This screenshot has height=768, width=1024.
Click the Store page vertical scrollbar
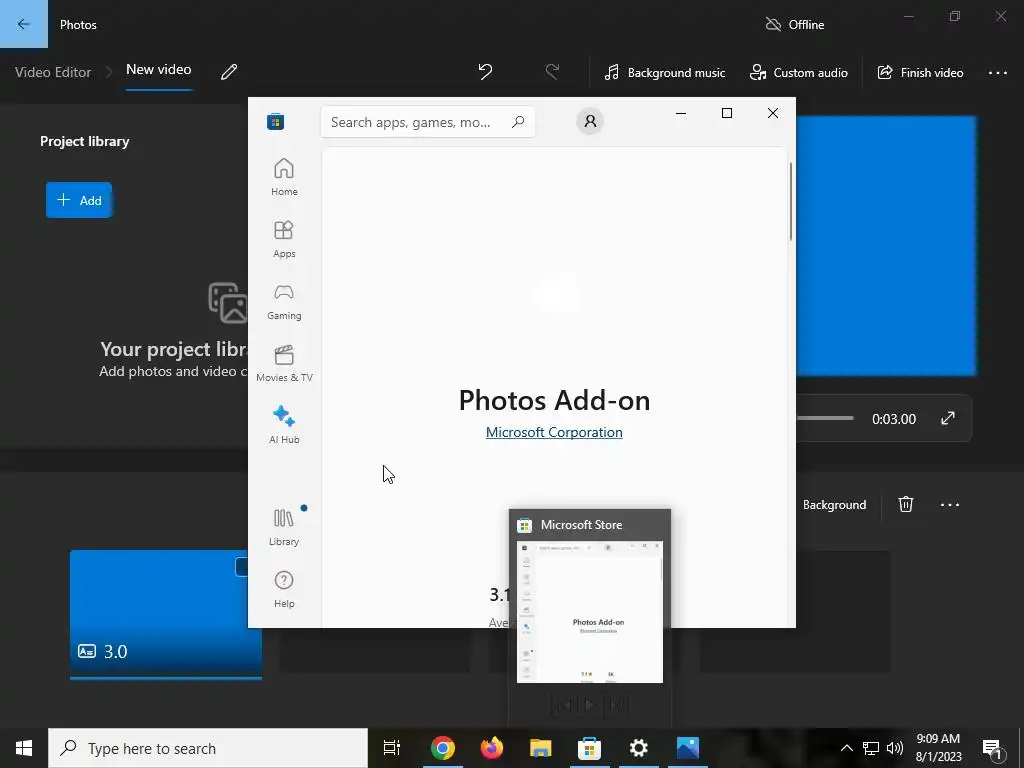[790, 201]
